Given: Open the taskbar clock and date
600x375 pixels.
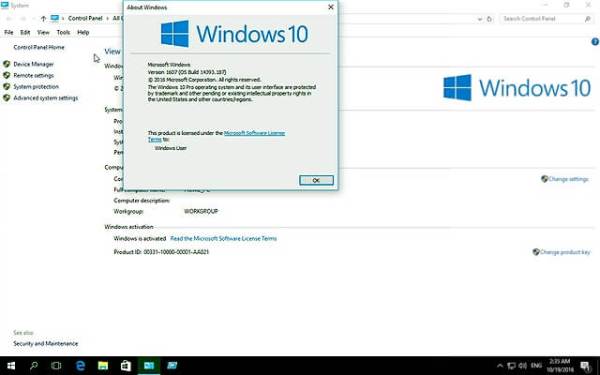Looking at the screenshot, I should tap(560, 366).
